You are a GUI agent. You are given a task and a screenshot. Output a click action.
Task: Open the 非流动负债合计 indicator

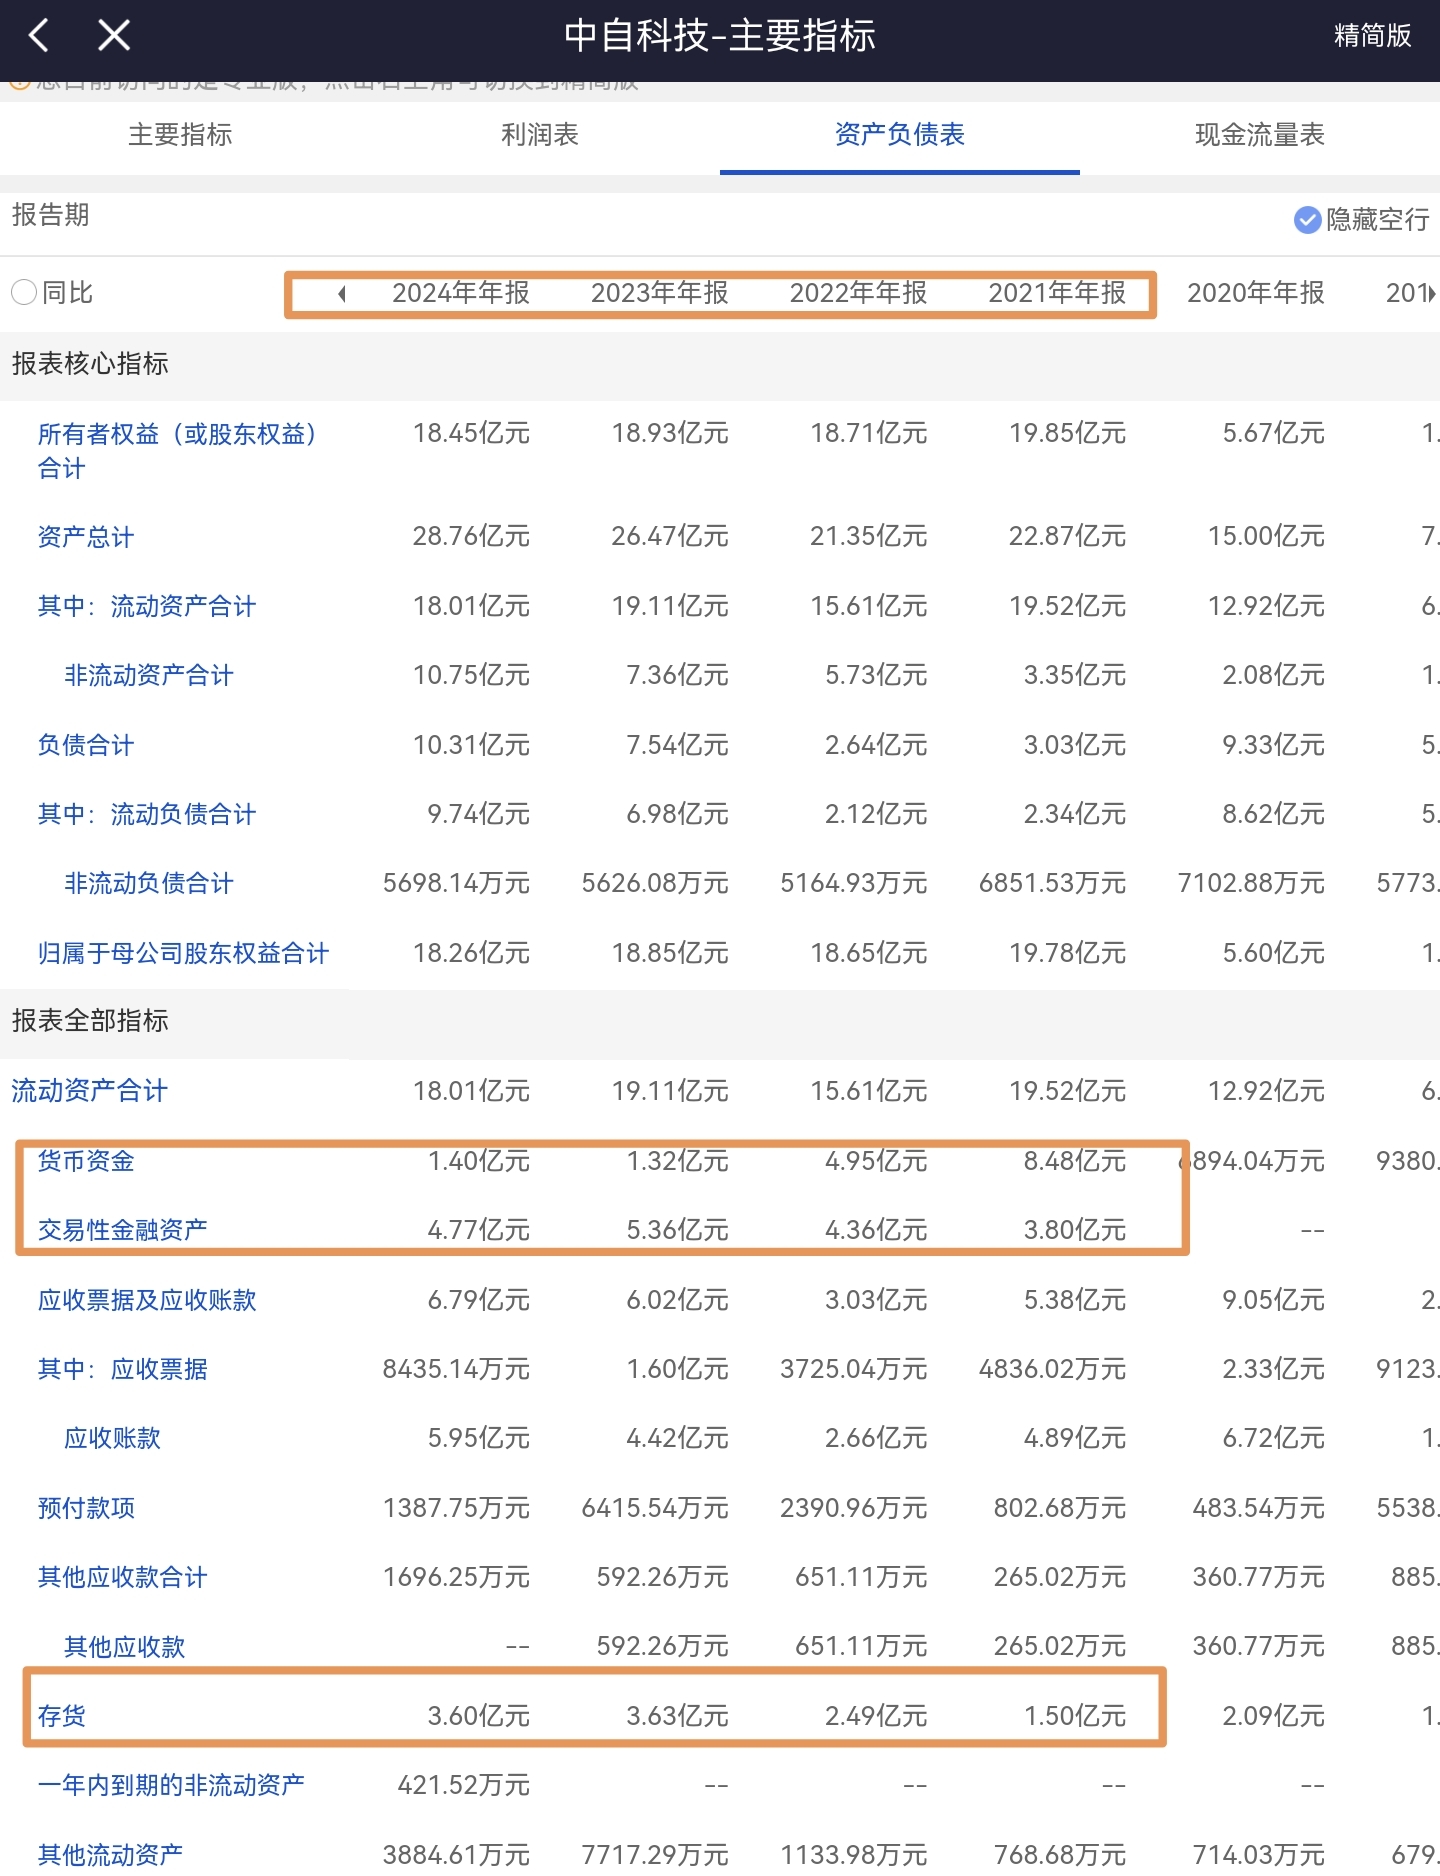(x=149, y=884)
